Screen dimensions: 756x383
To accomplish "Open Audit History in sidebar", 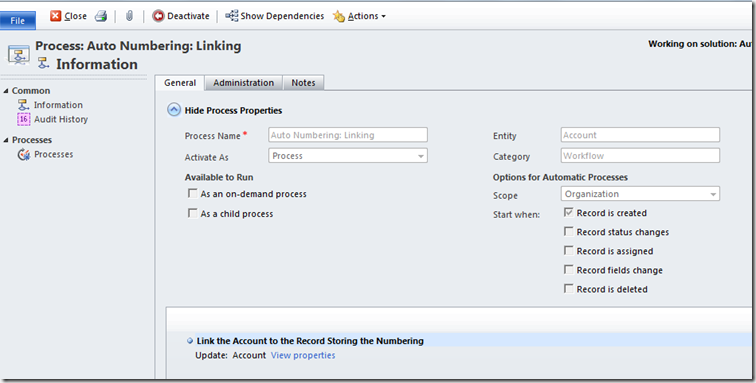I will [x=61, y=119].
